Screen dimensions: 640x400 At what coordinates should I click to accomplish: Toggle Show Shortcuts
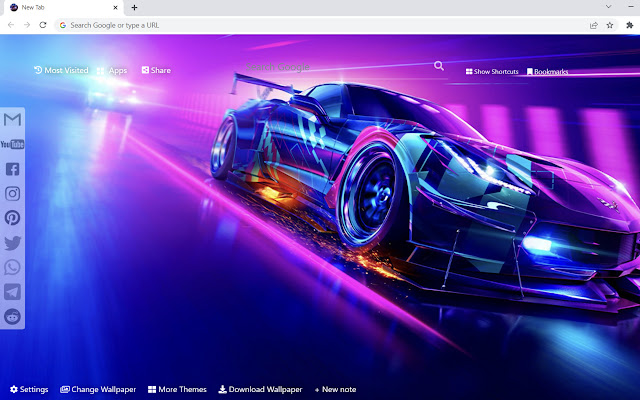[492, 71]
